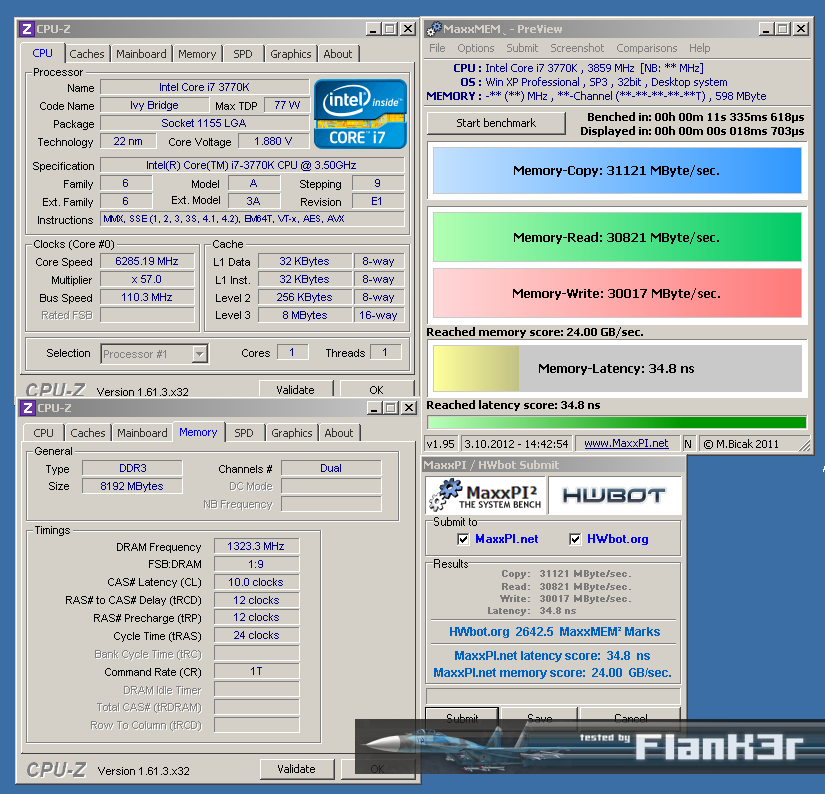Click the MaxxPI² system bench logo
This screenshot has height=794, width=825.
487,496
